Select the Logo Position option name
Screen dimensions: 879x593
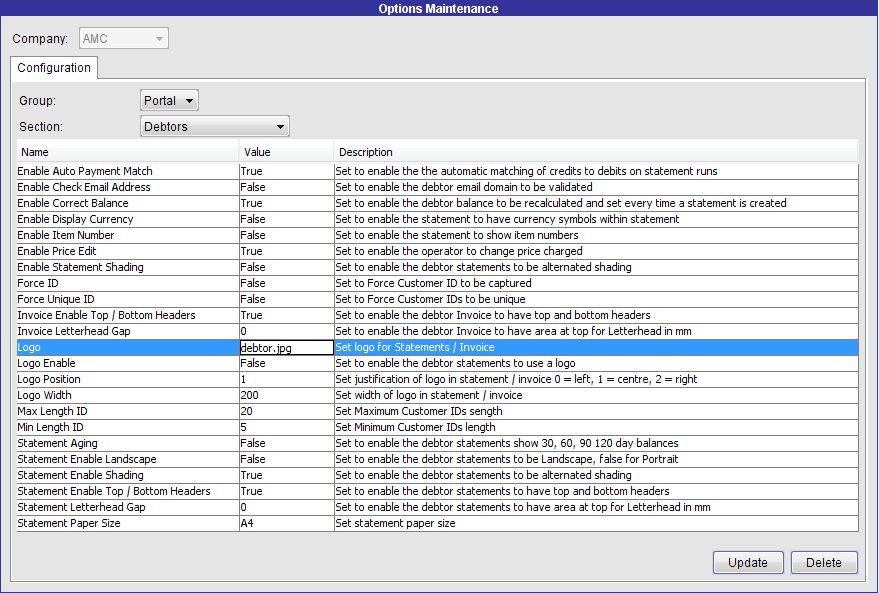49,379
